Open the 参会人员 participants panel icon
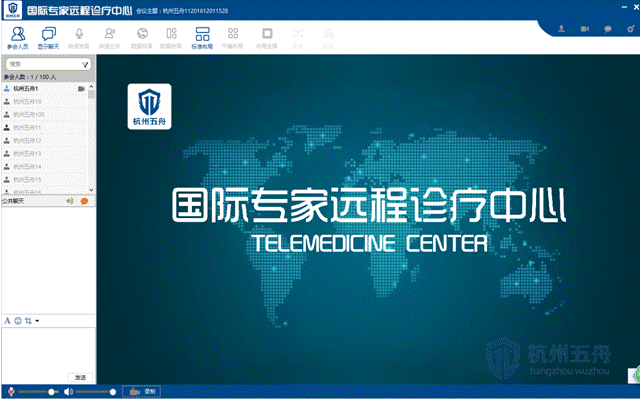 (x=18, y=38)
